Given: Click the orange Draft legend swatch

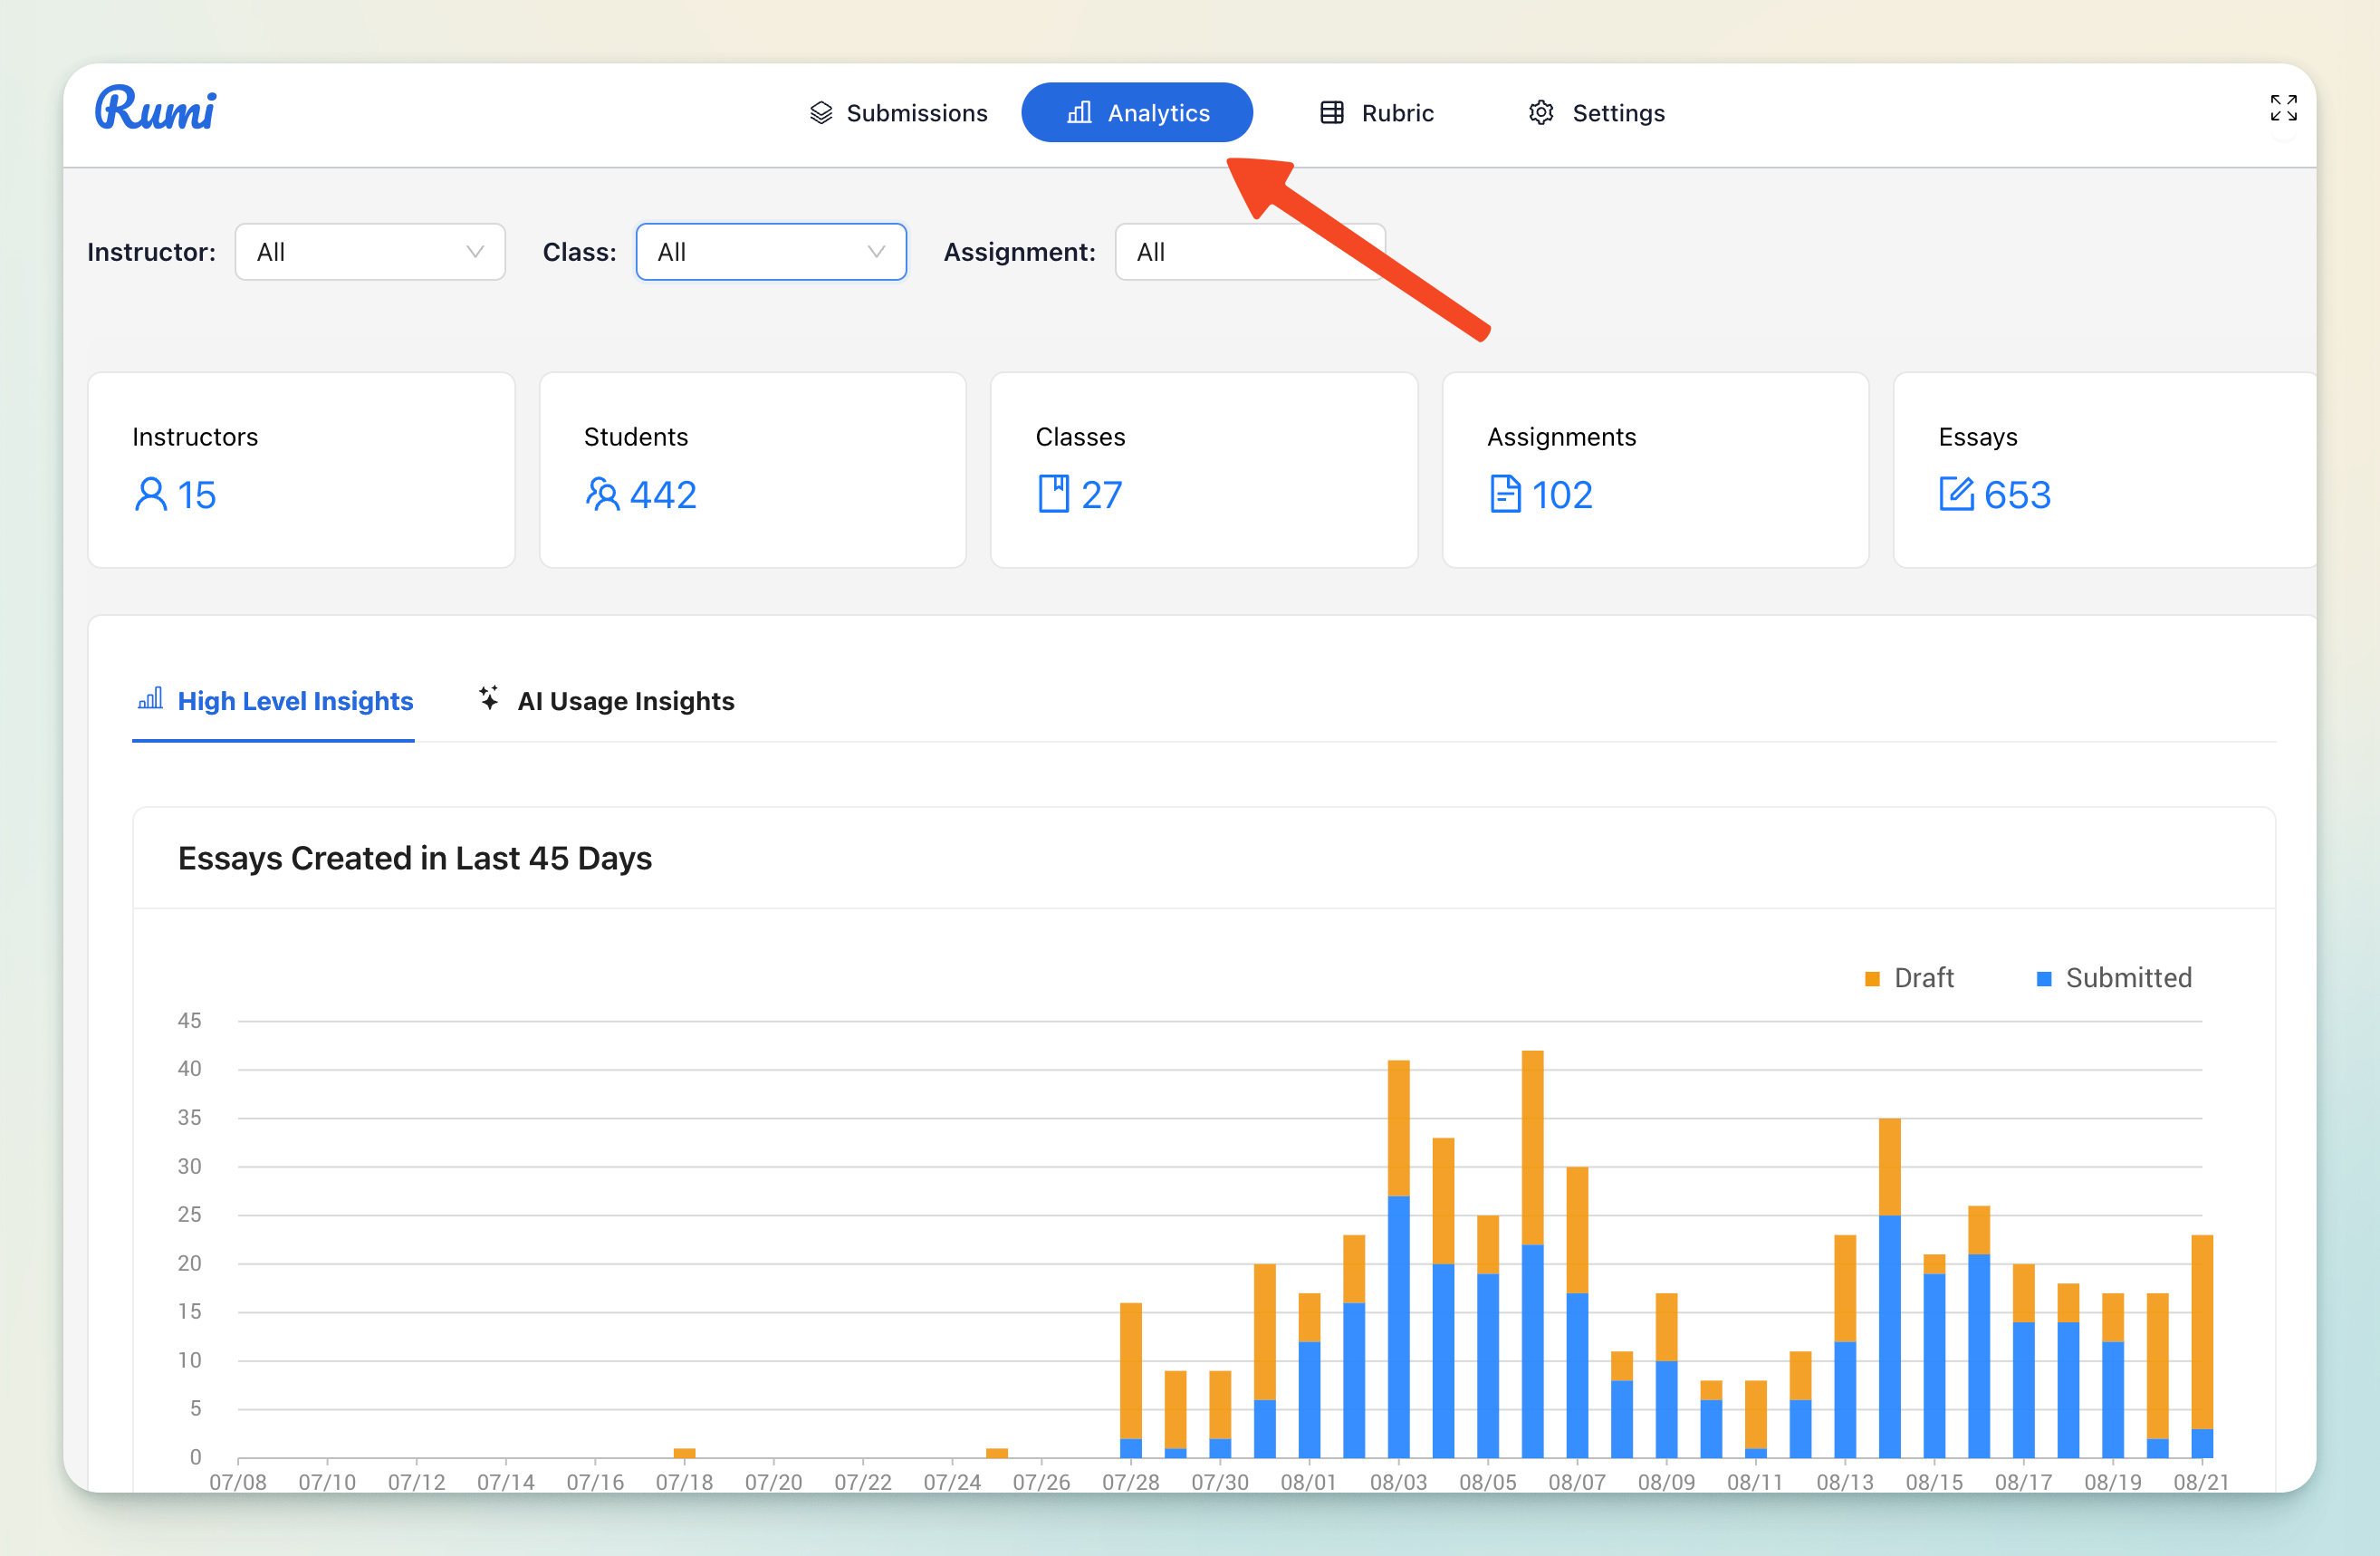Looking at the screenshot, I should (1872, 979).
